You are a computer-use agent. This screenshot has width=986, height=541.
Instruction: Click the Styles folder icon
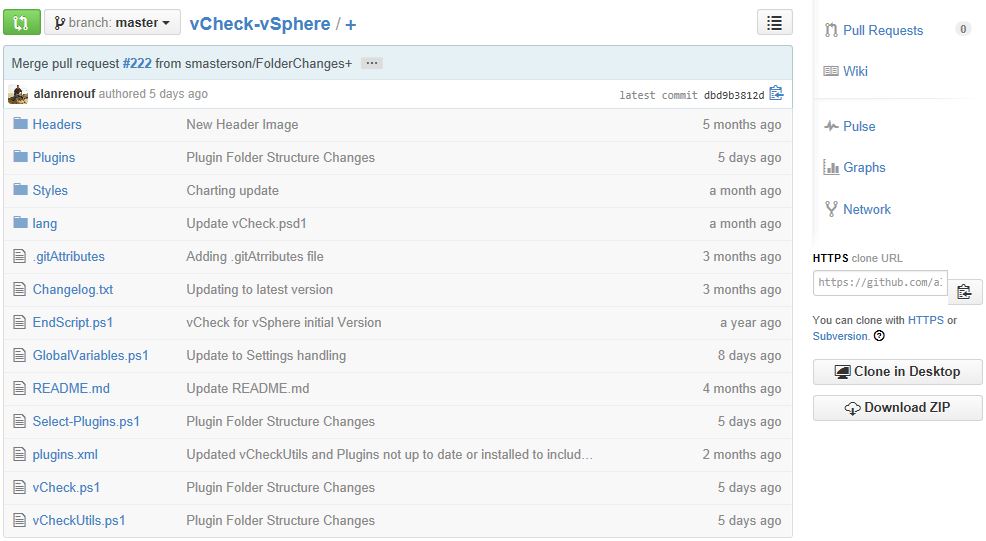(x=21, y=189)
